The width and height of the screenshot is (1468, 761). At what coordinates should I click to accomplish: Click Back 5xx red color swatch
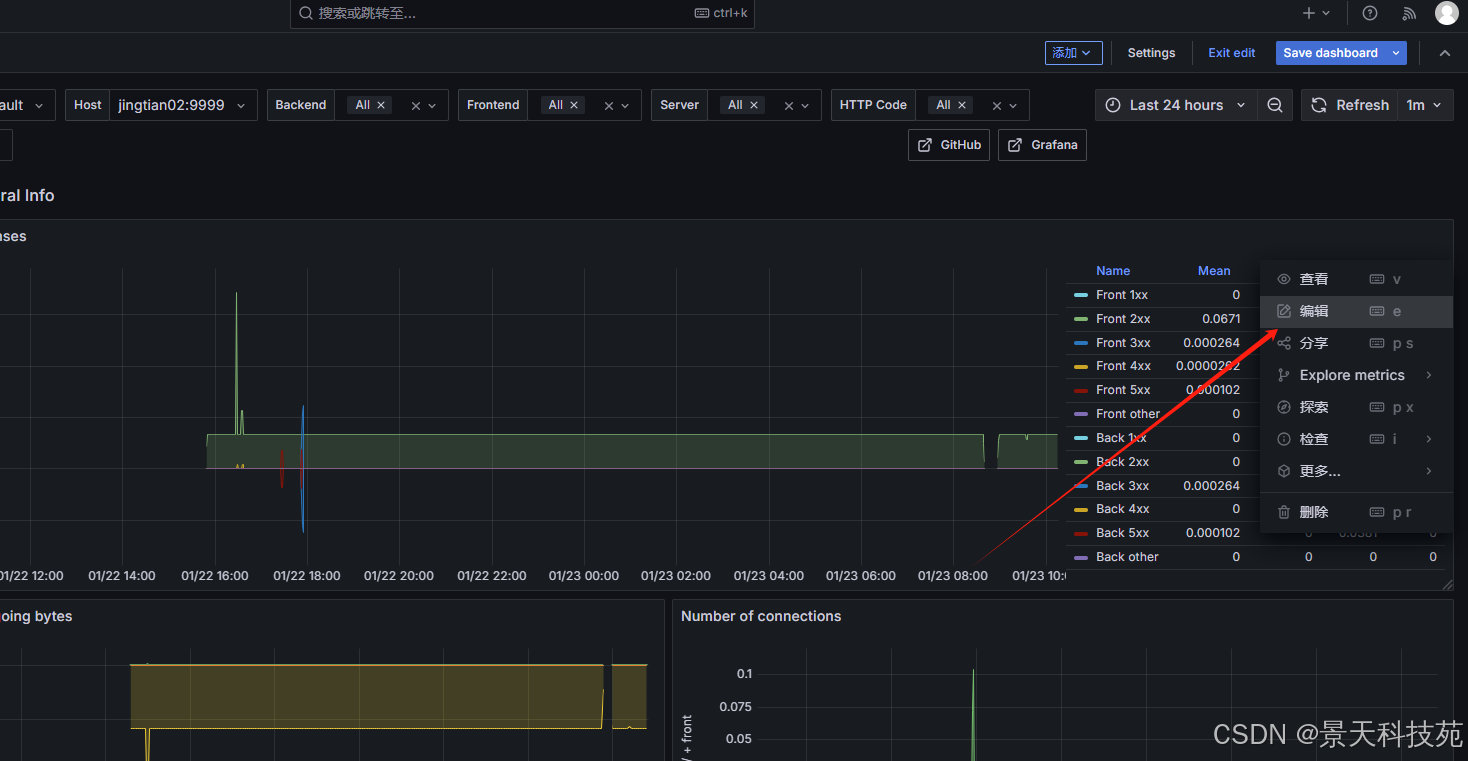[1080, 533]
